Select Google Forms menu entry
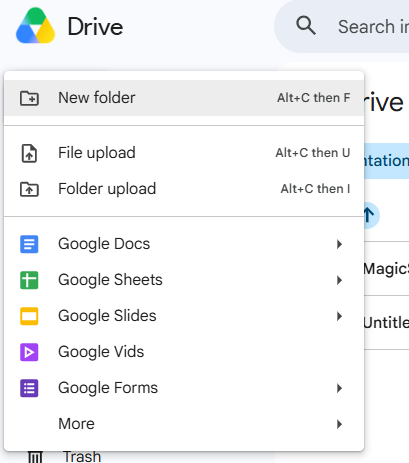Viewport: 409px width, 463px height. click(184, 388)
